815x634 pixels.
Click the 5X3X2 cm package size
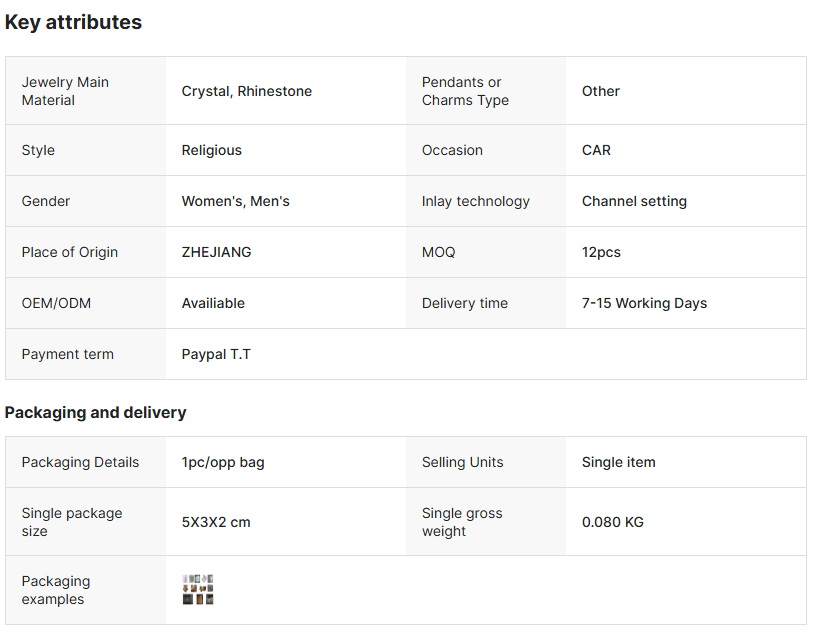click(x=216, y=522)
